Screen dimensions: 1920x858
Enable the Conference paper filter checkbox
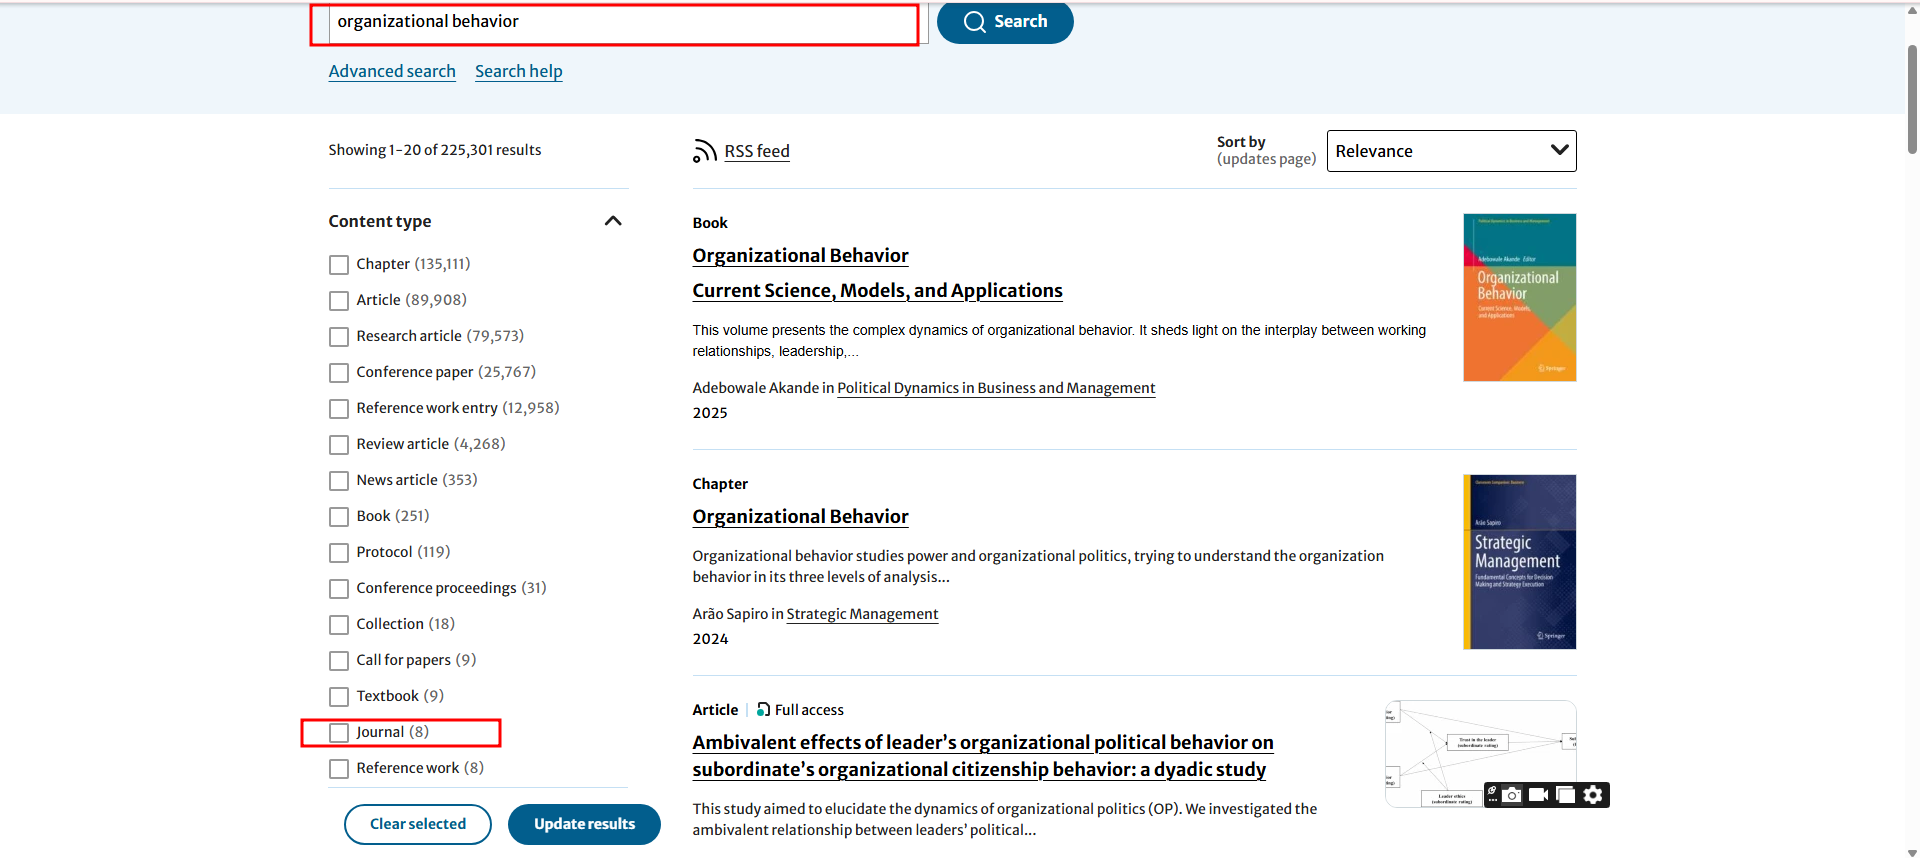(339, 373)
